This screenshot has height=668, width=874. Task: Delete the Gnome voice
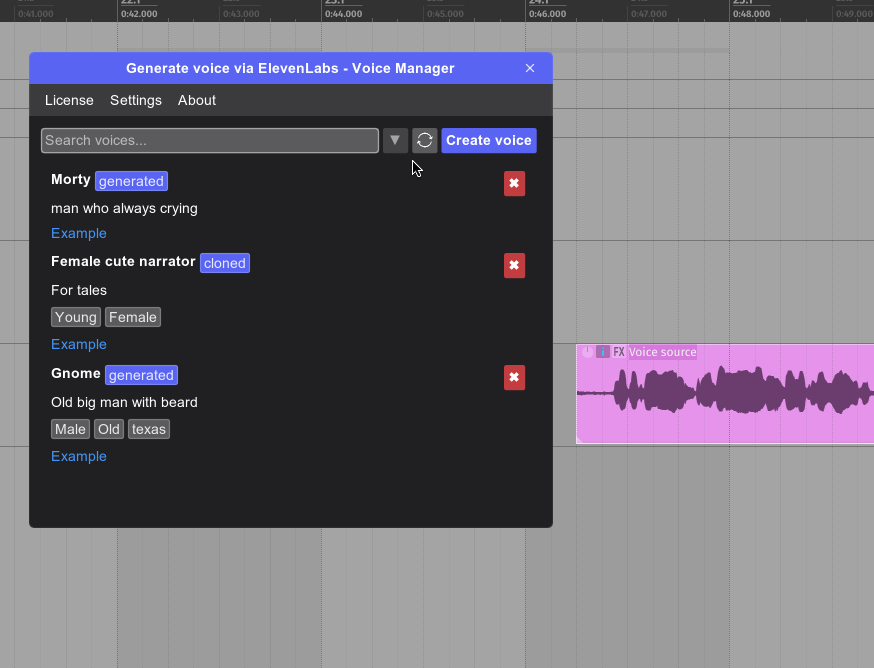(x=514, y=377)
